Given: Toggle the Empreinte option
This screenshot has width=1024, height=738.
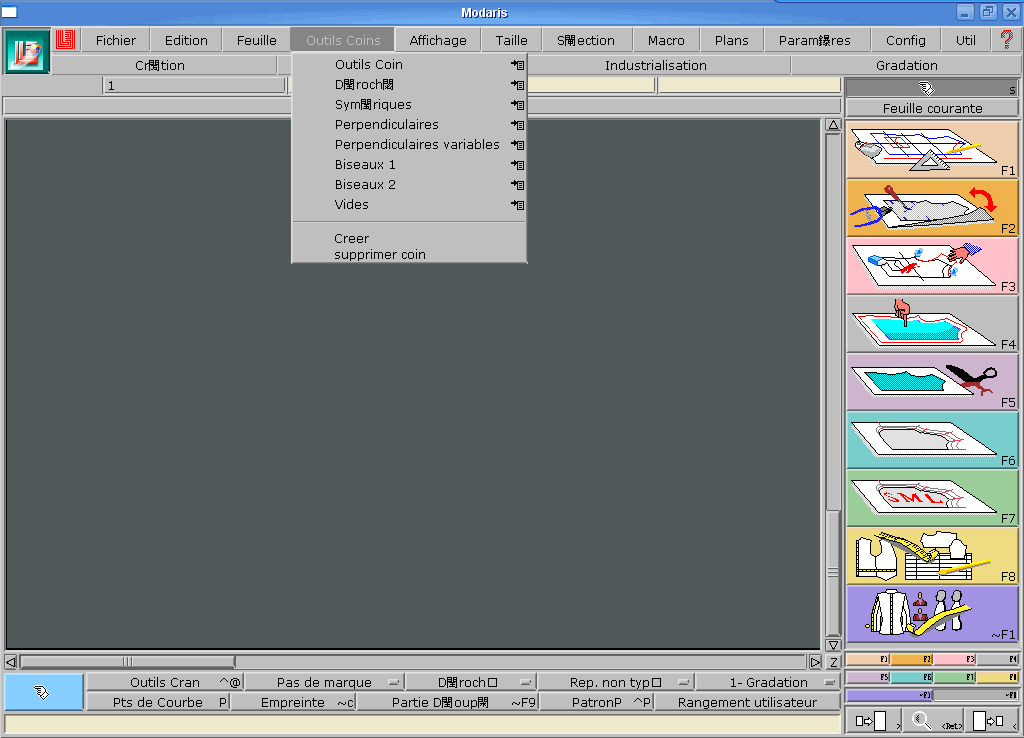Looking at the screenshot, I should click(x=293, y=703).
